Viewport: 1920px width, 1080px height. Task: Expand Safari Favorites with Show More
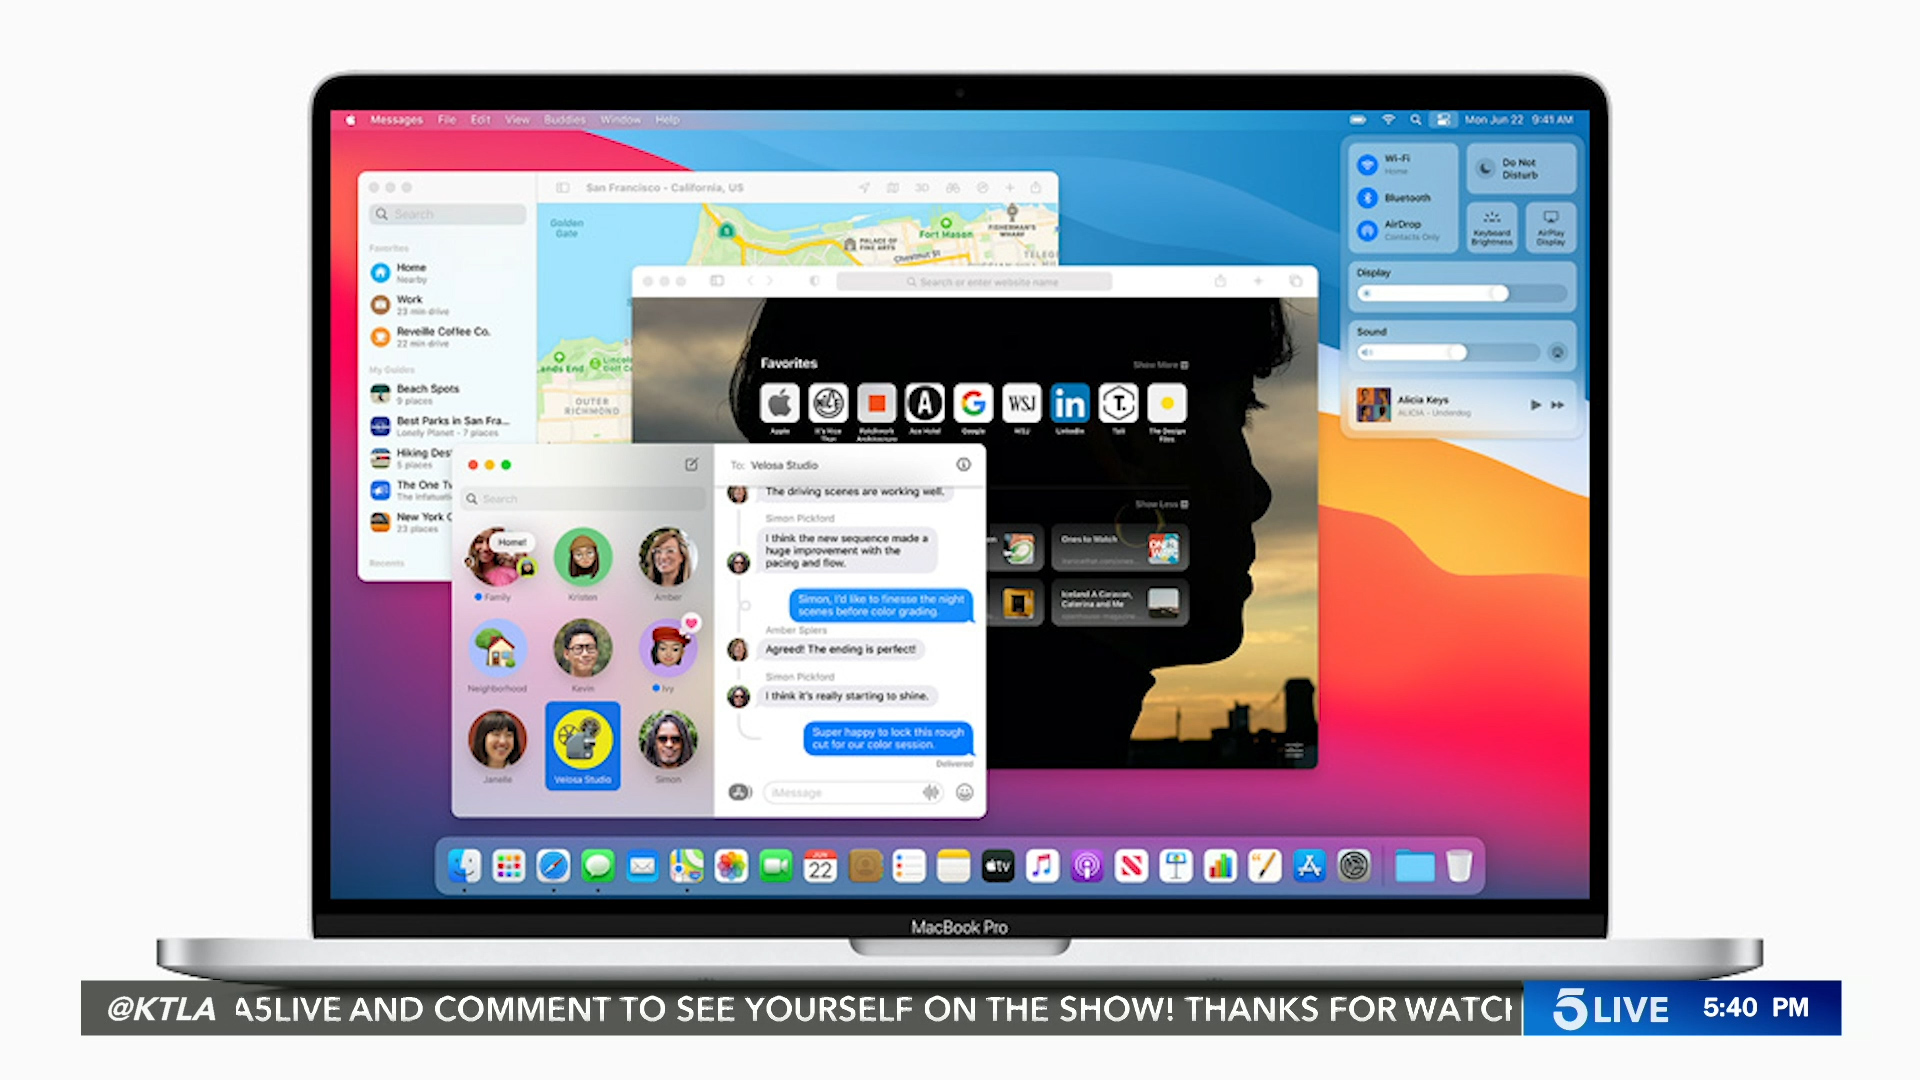point(1160,365)
